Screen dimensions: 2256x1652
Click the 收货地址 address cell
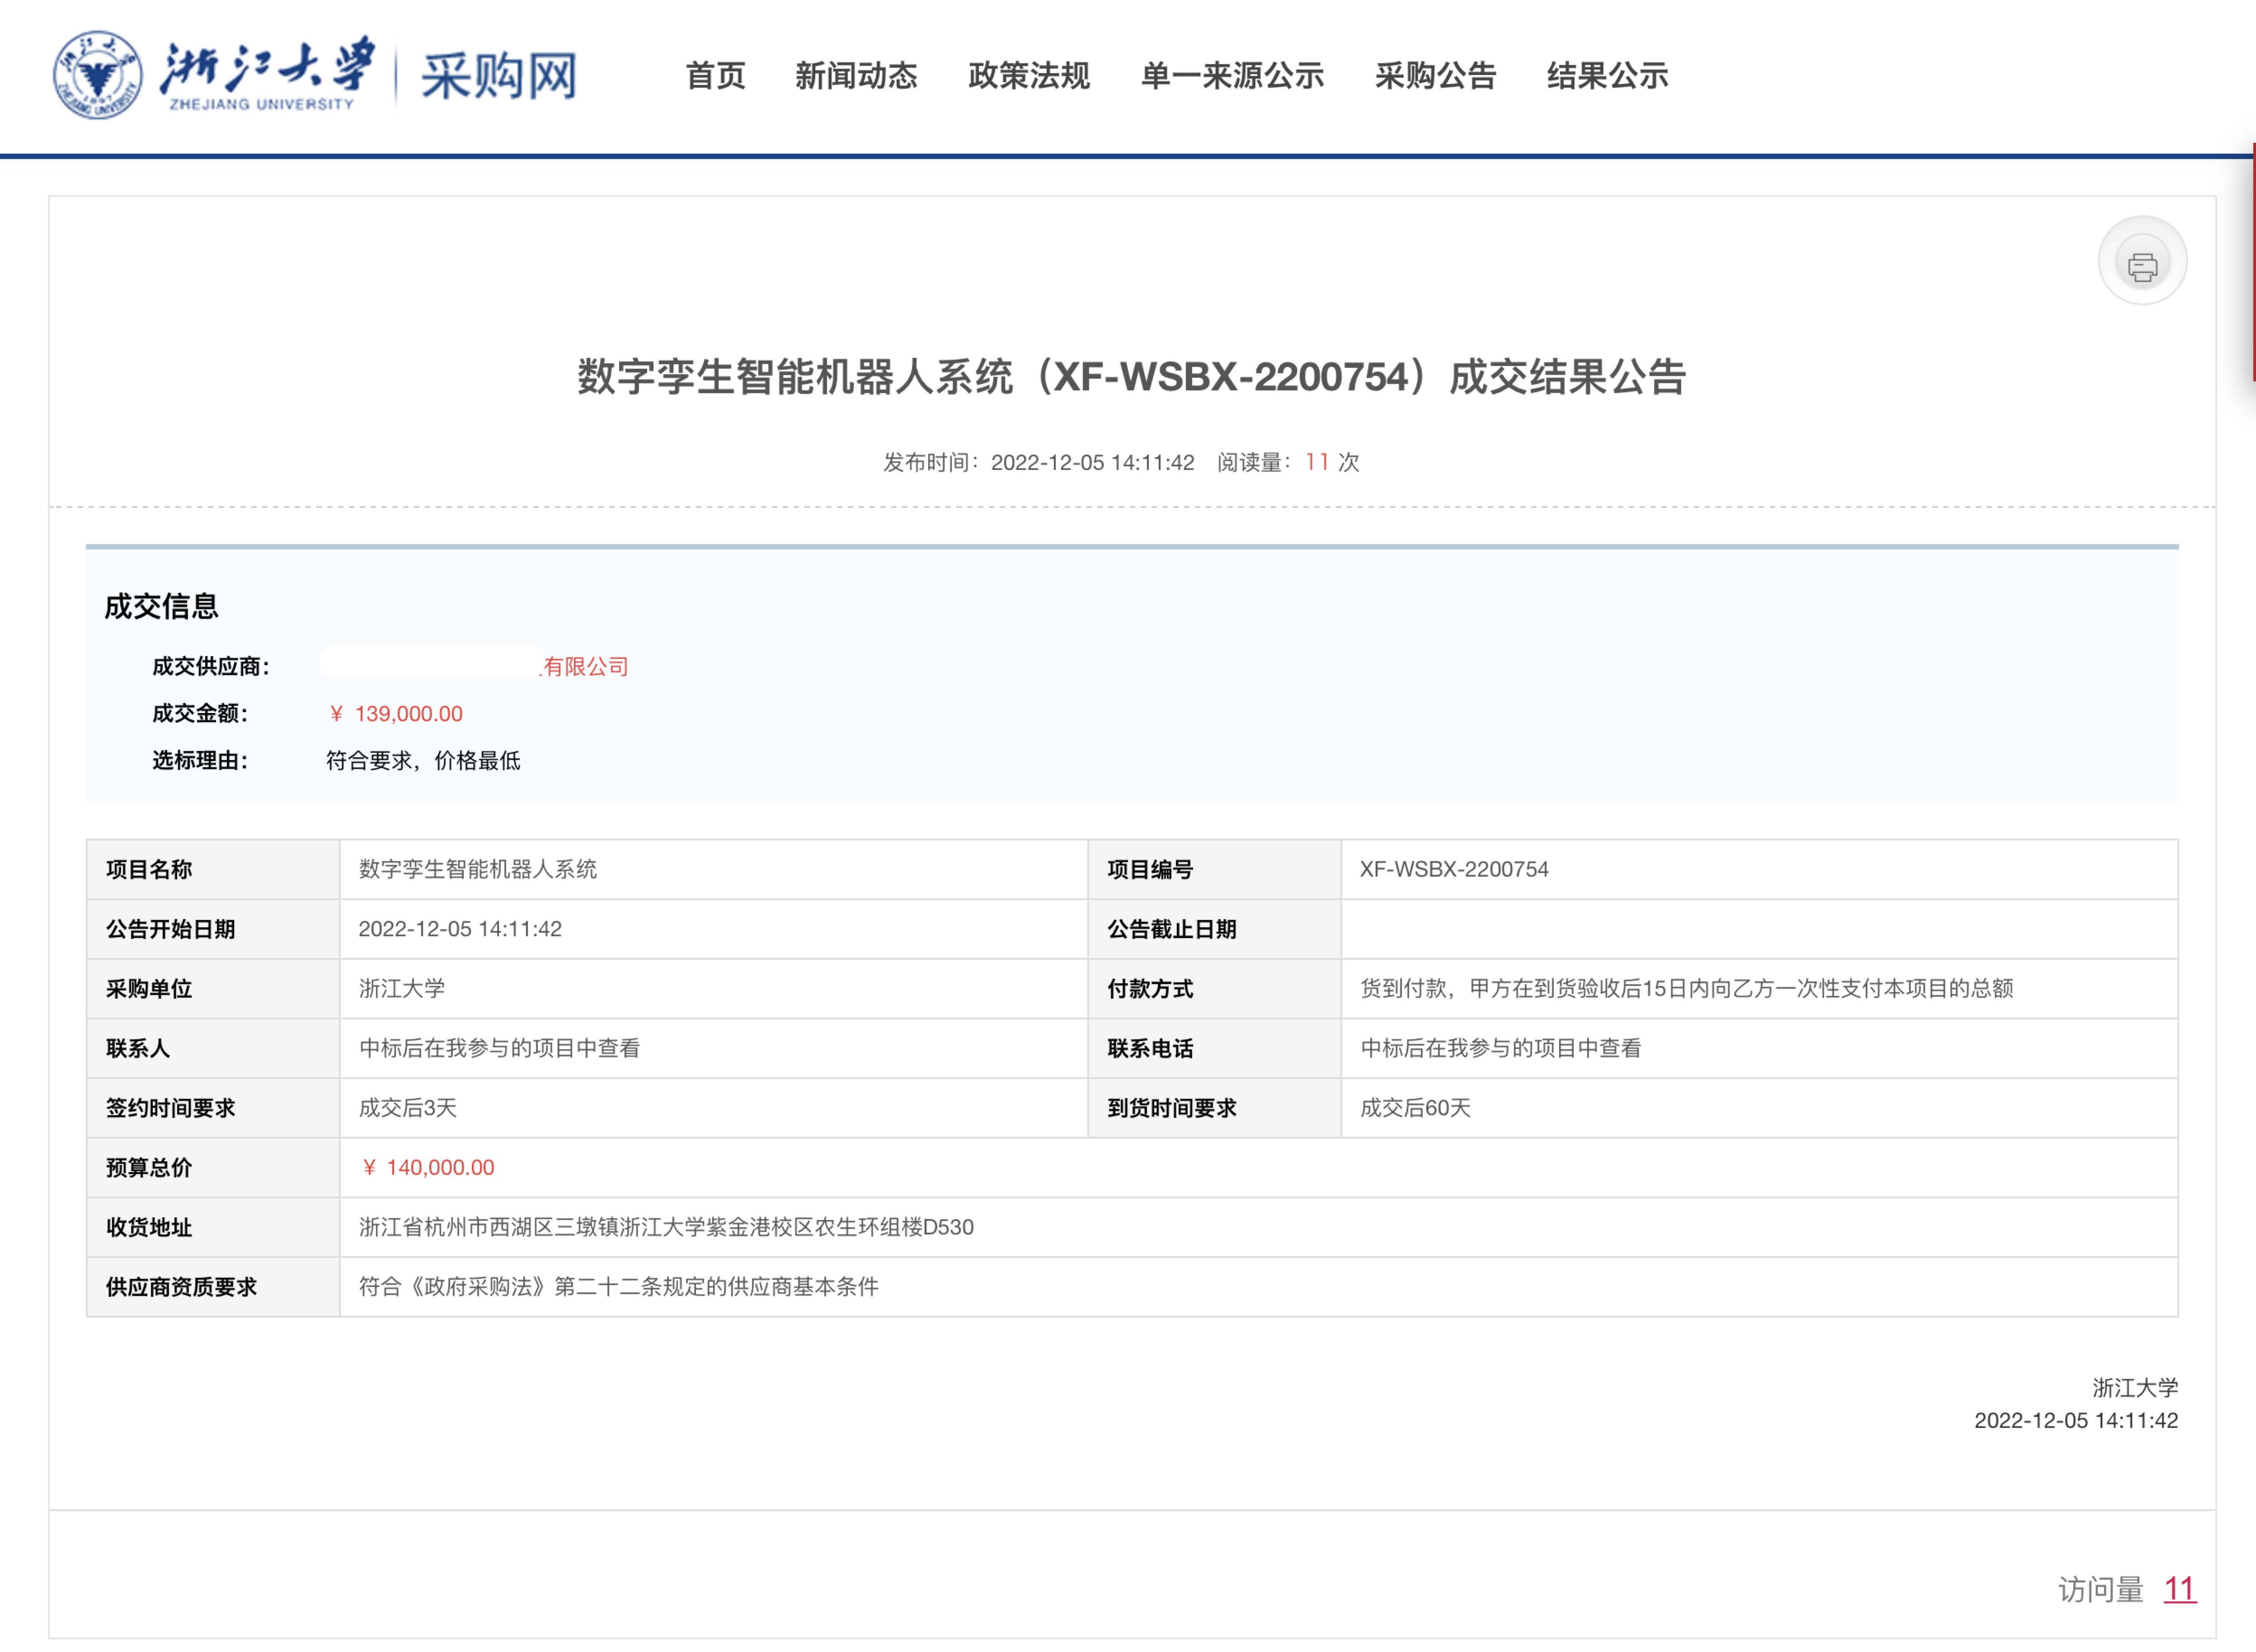1258,1227
